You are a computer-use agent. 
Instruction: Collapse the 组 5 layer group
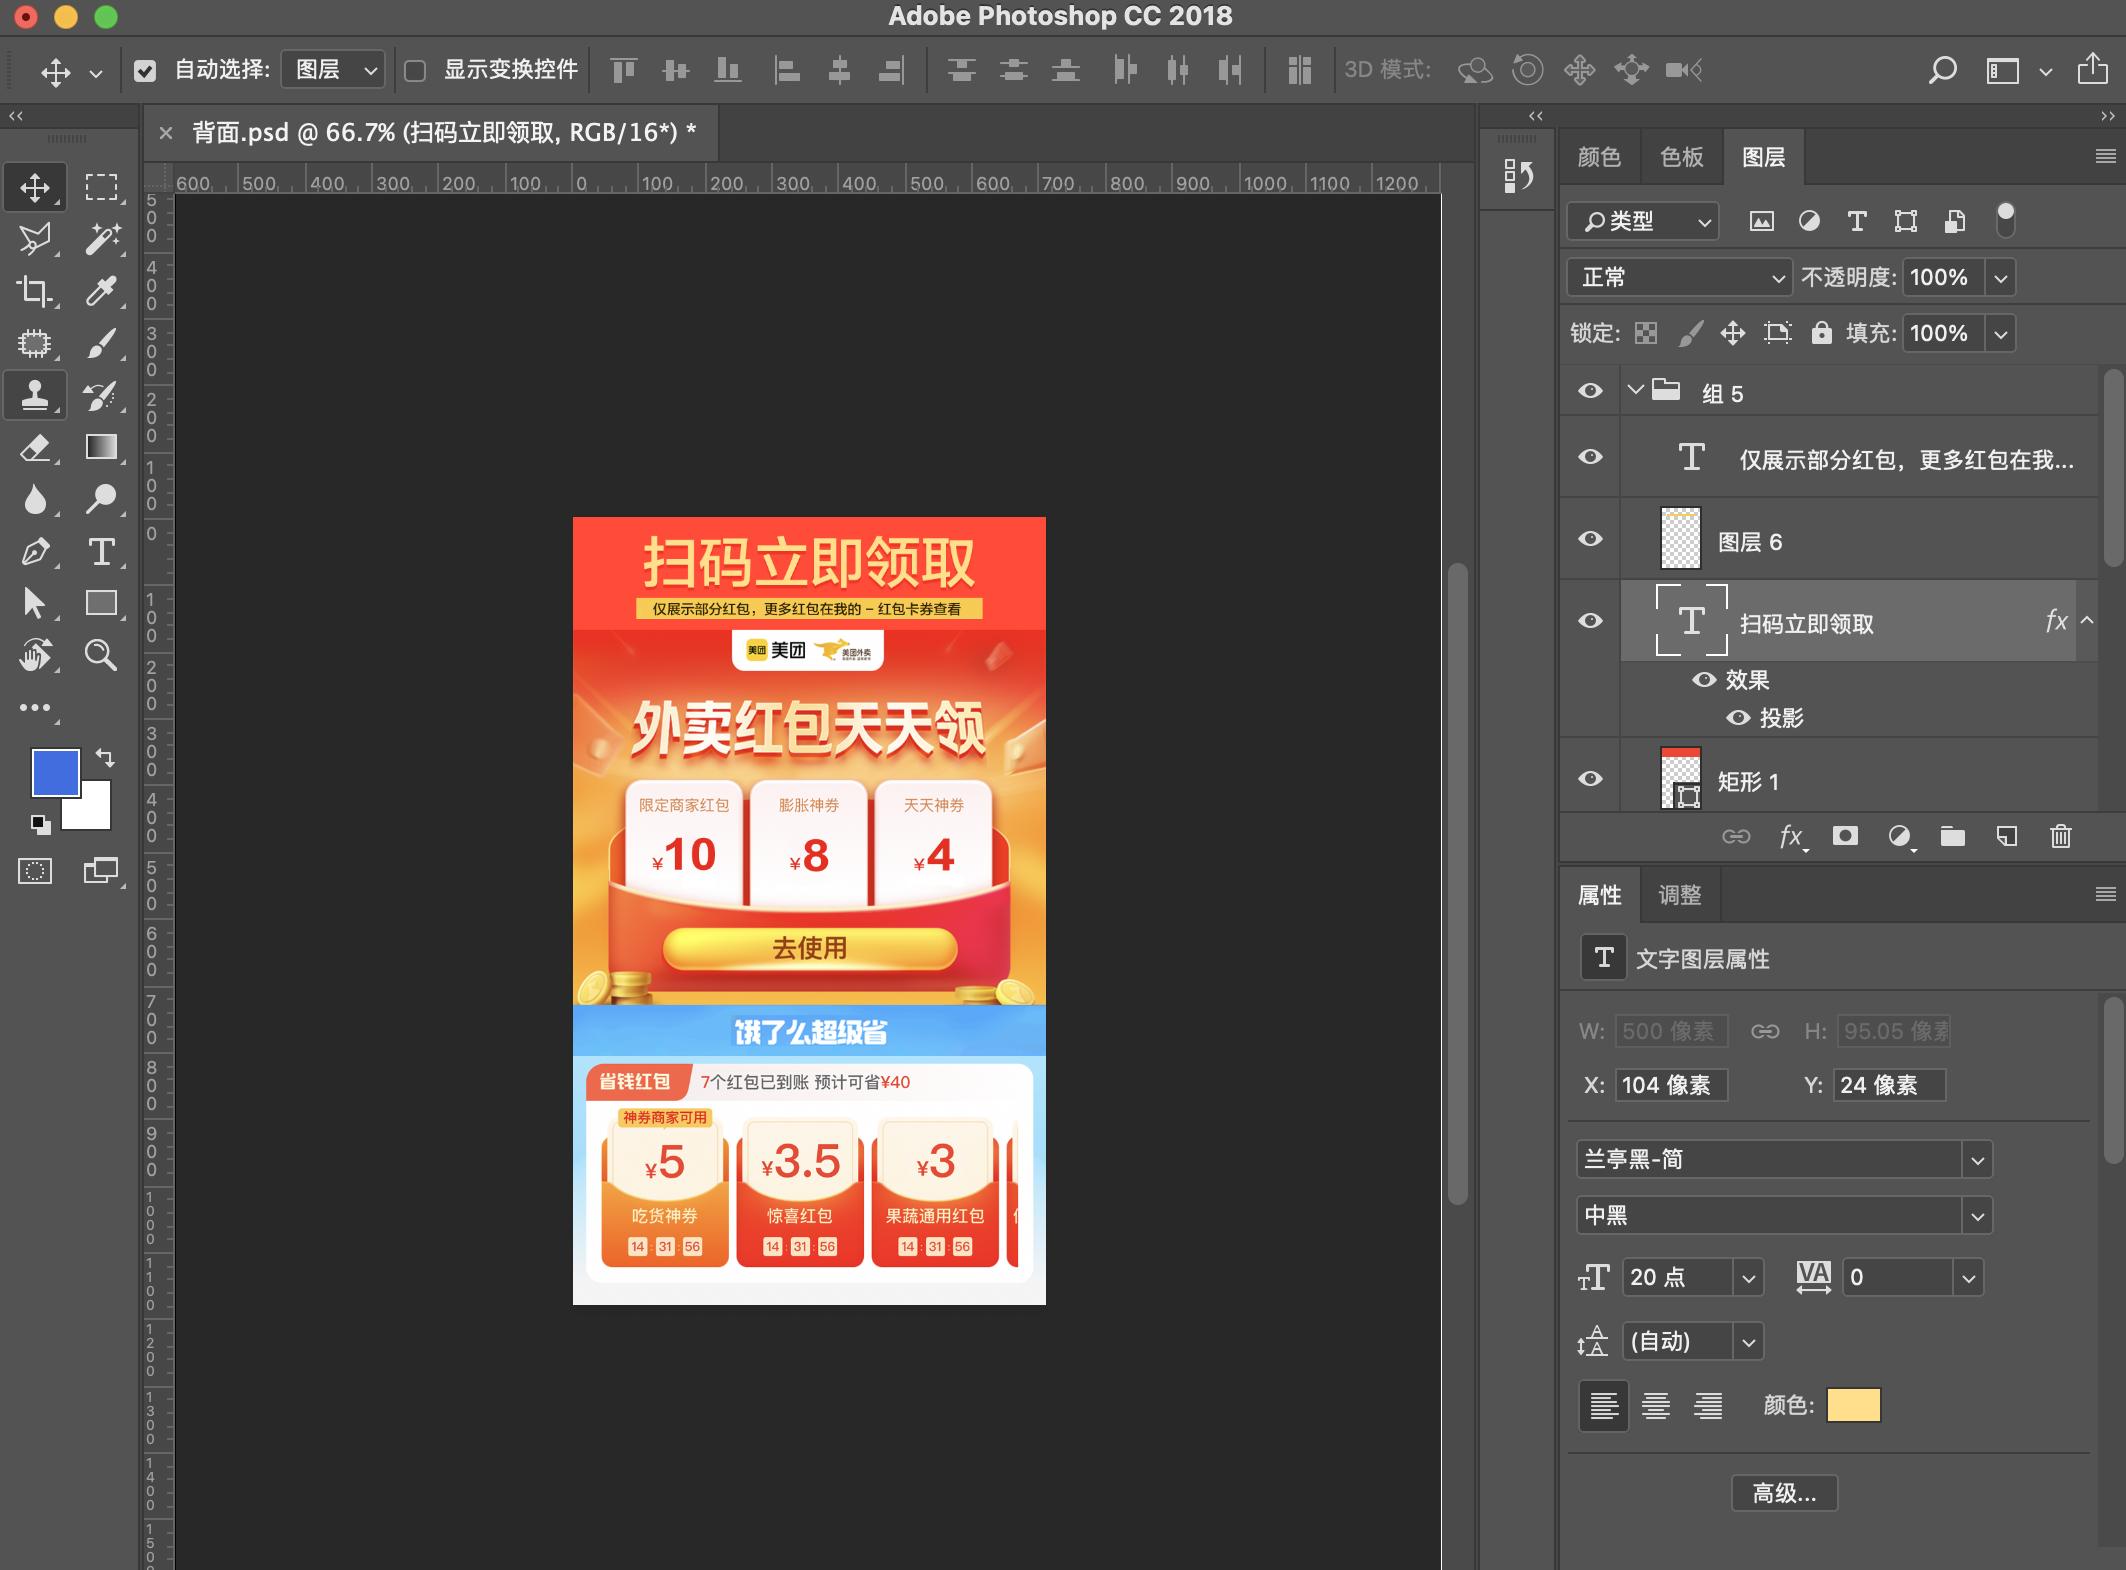pyautogui.click(x=1635, y=390)
